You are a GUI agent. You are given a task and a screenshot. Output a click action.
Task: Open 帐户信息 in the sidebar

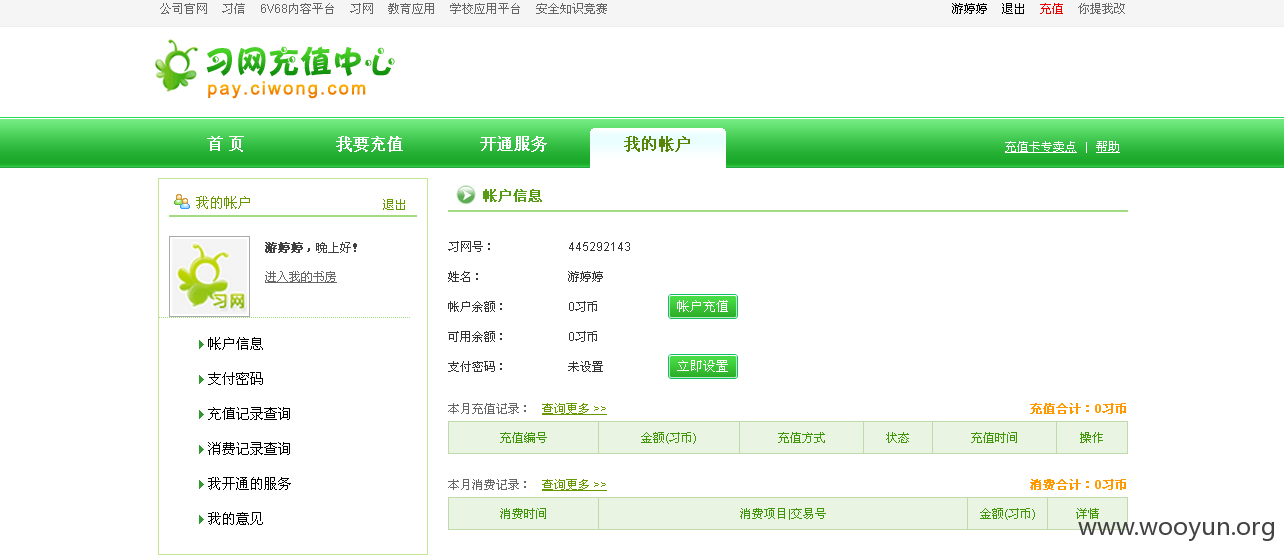tap(235, 344)
